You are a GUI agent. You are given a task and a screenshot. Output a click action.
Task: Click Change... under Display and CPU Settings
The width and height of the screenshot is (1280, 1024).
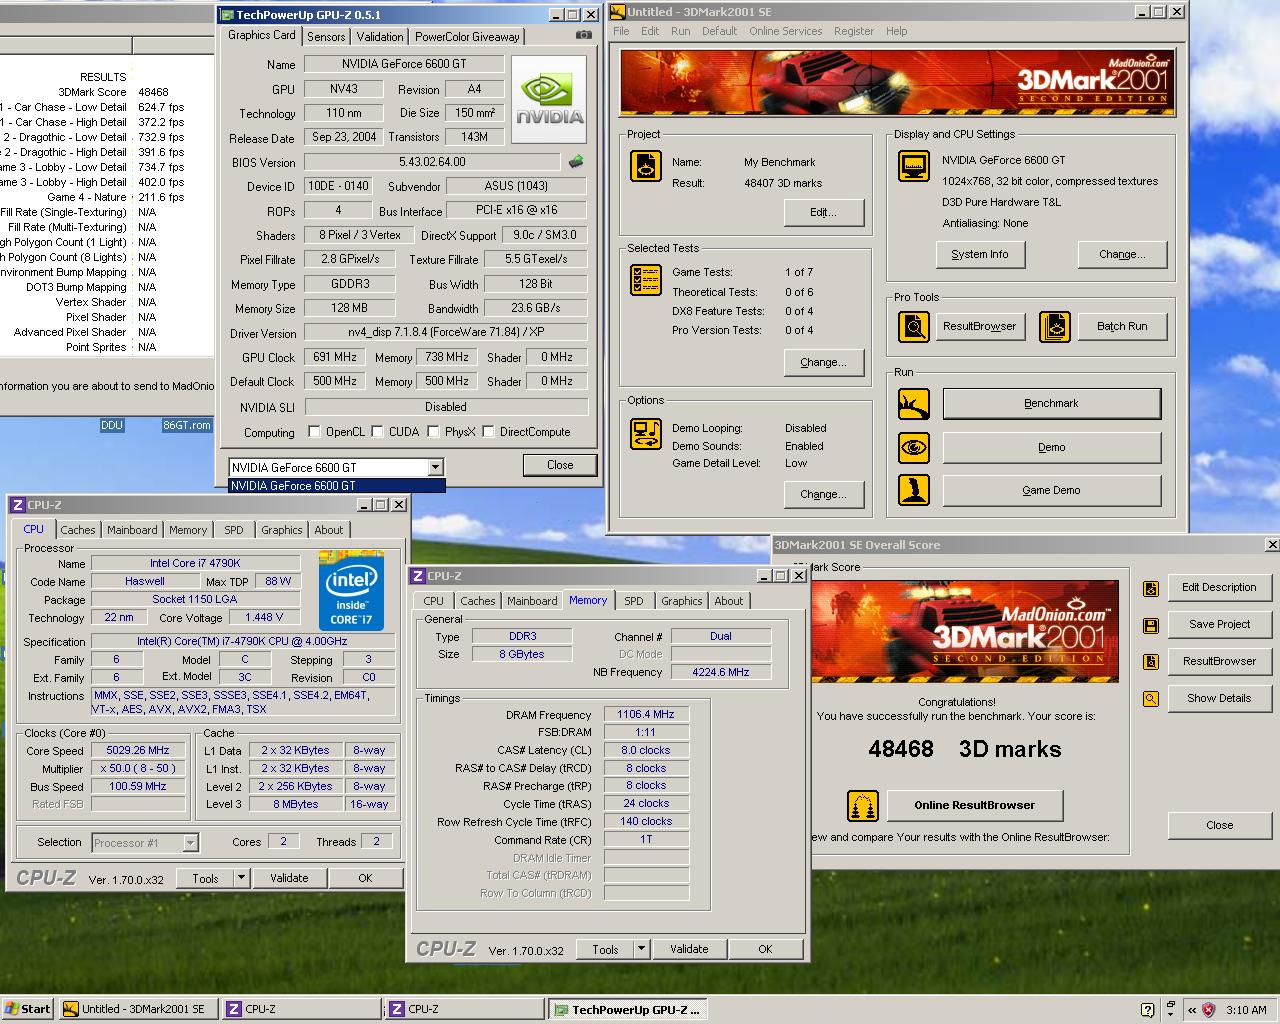tap(1122, 254)
